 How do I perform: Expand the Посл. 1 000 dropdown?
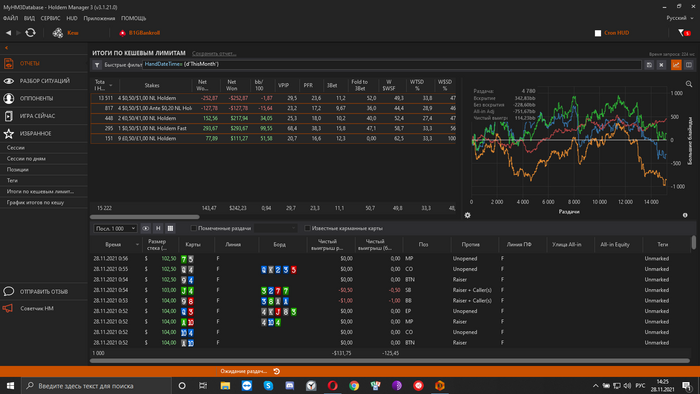click(x=115, y=228)
